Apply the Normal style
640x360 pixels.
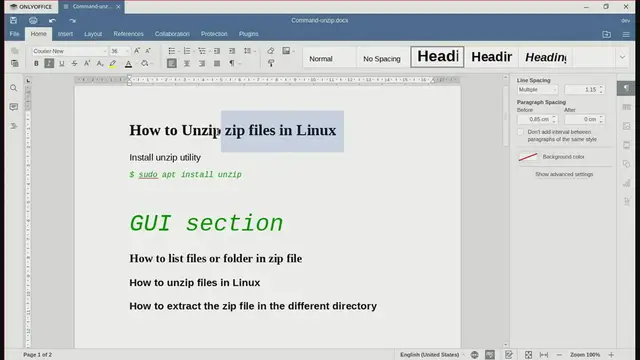pos(329,57)
